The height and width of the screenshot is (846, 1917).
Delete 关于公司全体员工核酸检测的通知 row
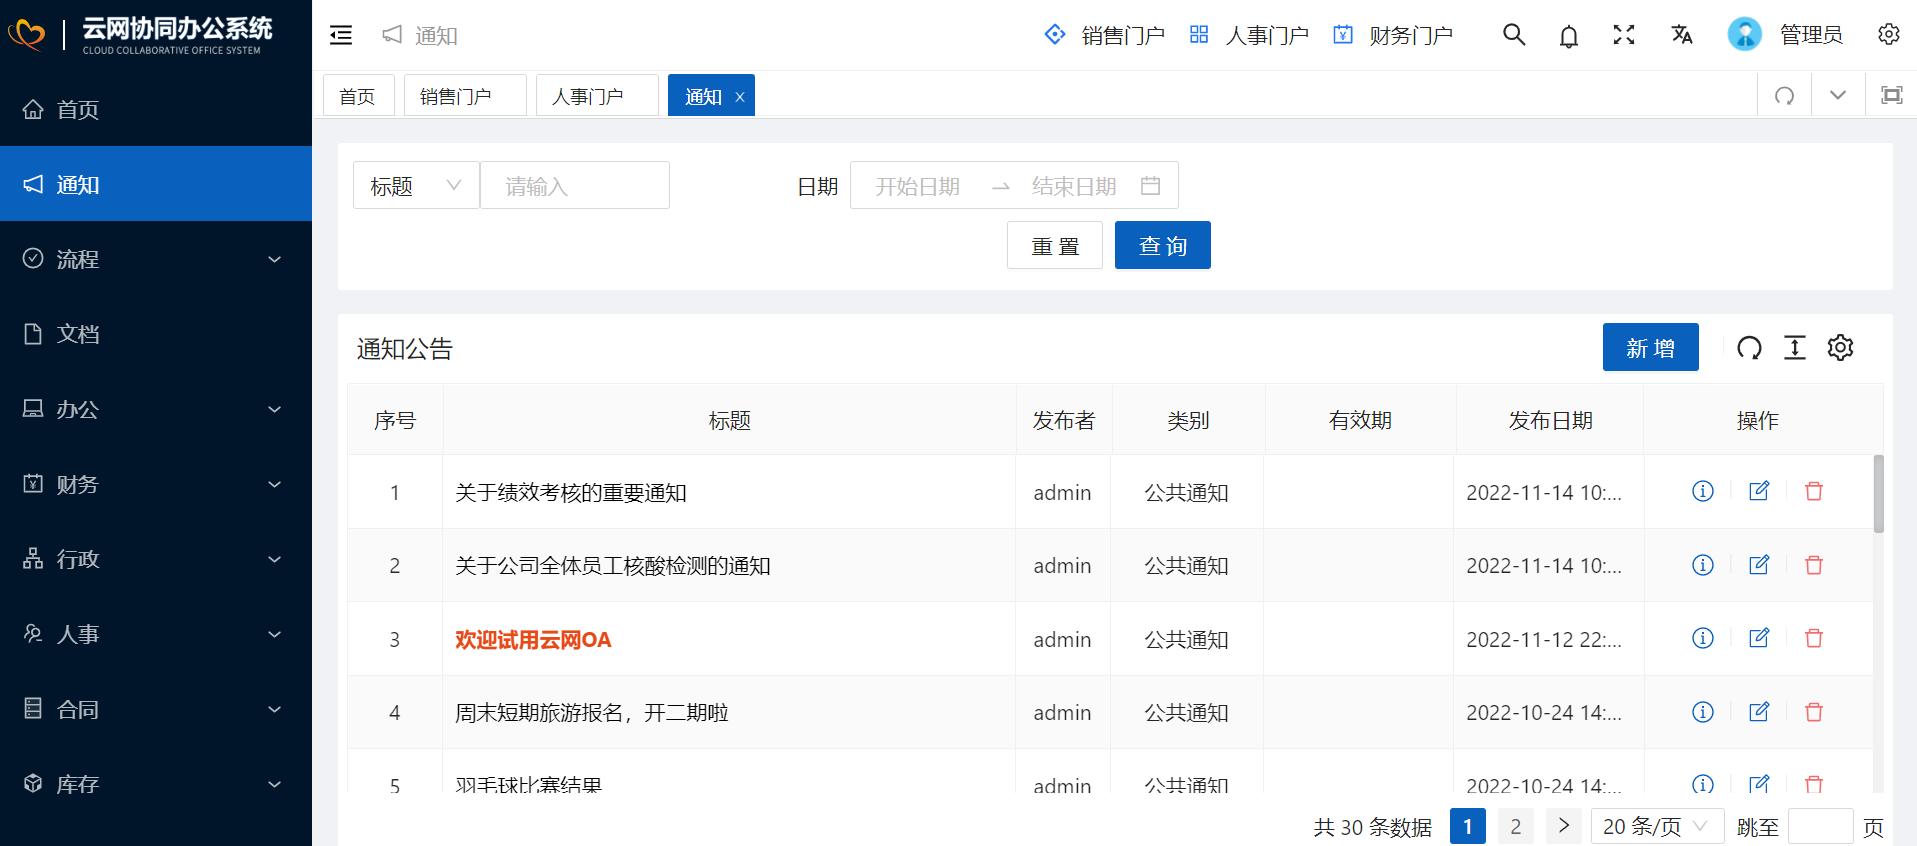pyautogui.click(x=1813, y=565)
